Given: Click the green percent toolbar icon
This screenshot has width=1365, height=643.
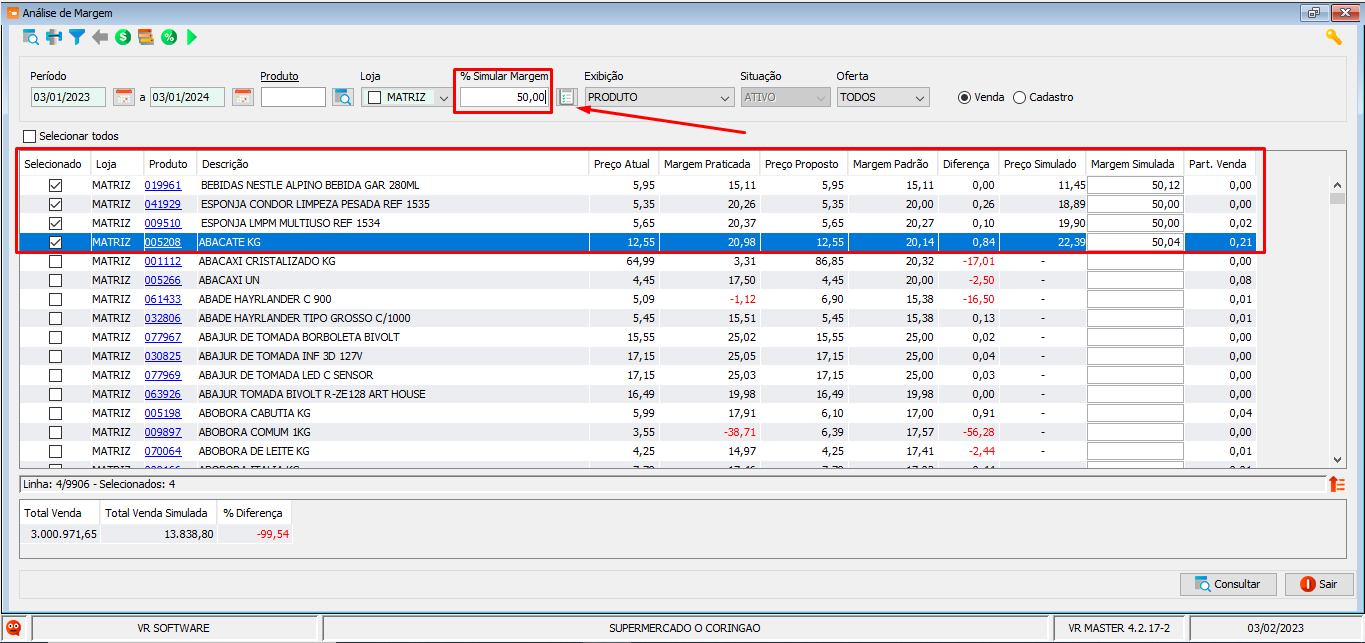Looking at the screenshot, I should (169, 37).
